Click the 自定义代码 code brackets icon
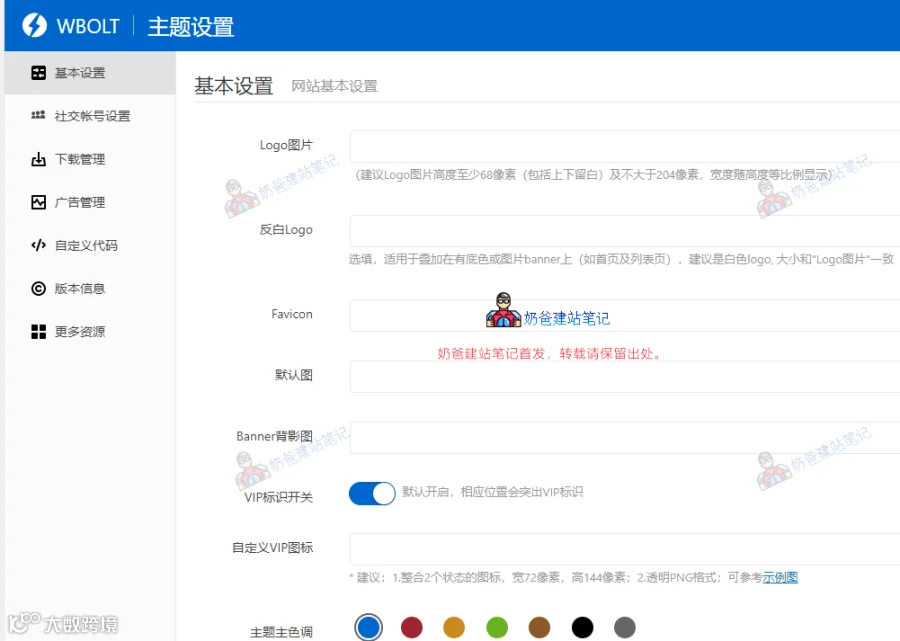Screen dimensions: 900x641 [38, 246]
